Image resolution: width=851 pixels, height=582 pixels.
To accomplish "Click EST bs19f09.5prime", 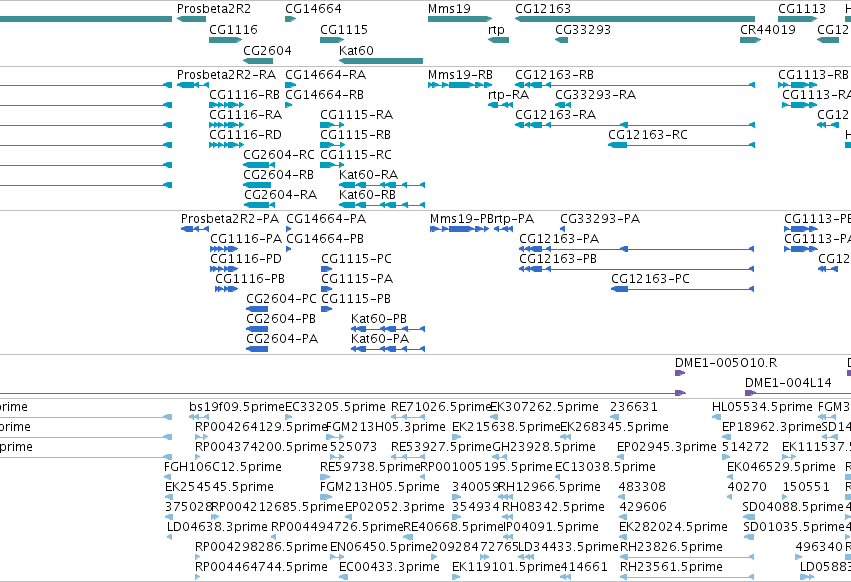I will click(237, 407).
